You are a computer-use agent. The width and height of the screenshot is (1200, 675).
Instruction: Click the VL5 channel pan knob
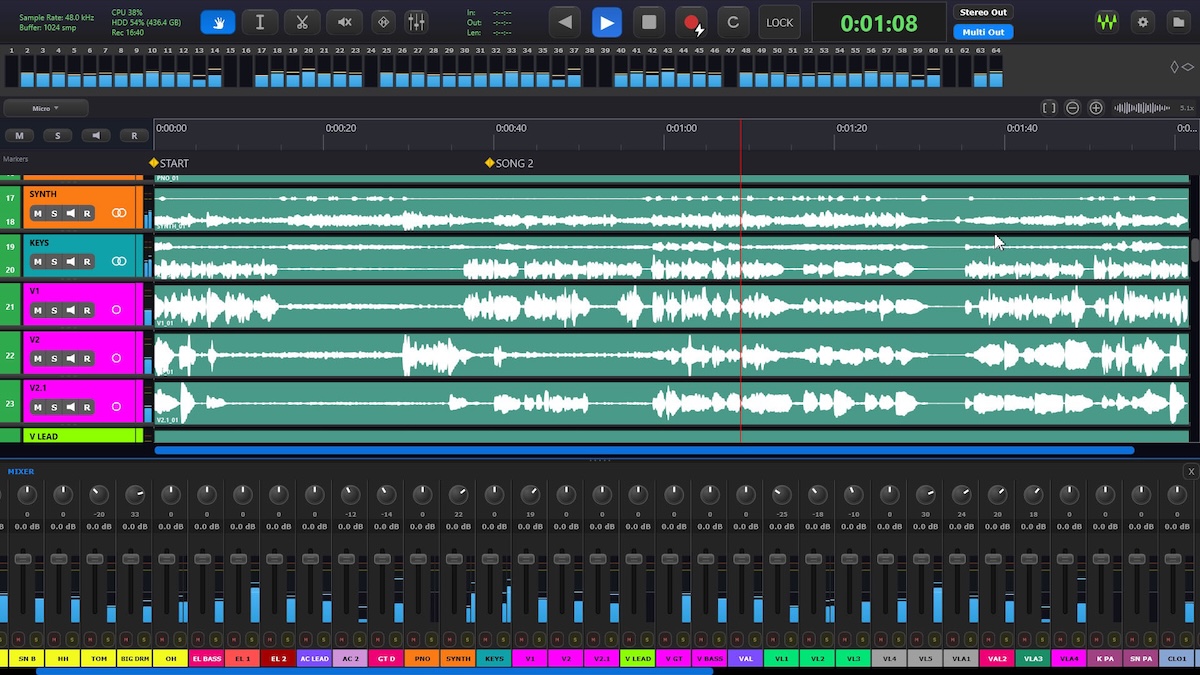pos(925,494)
